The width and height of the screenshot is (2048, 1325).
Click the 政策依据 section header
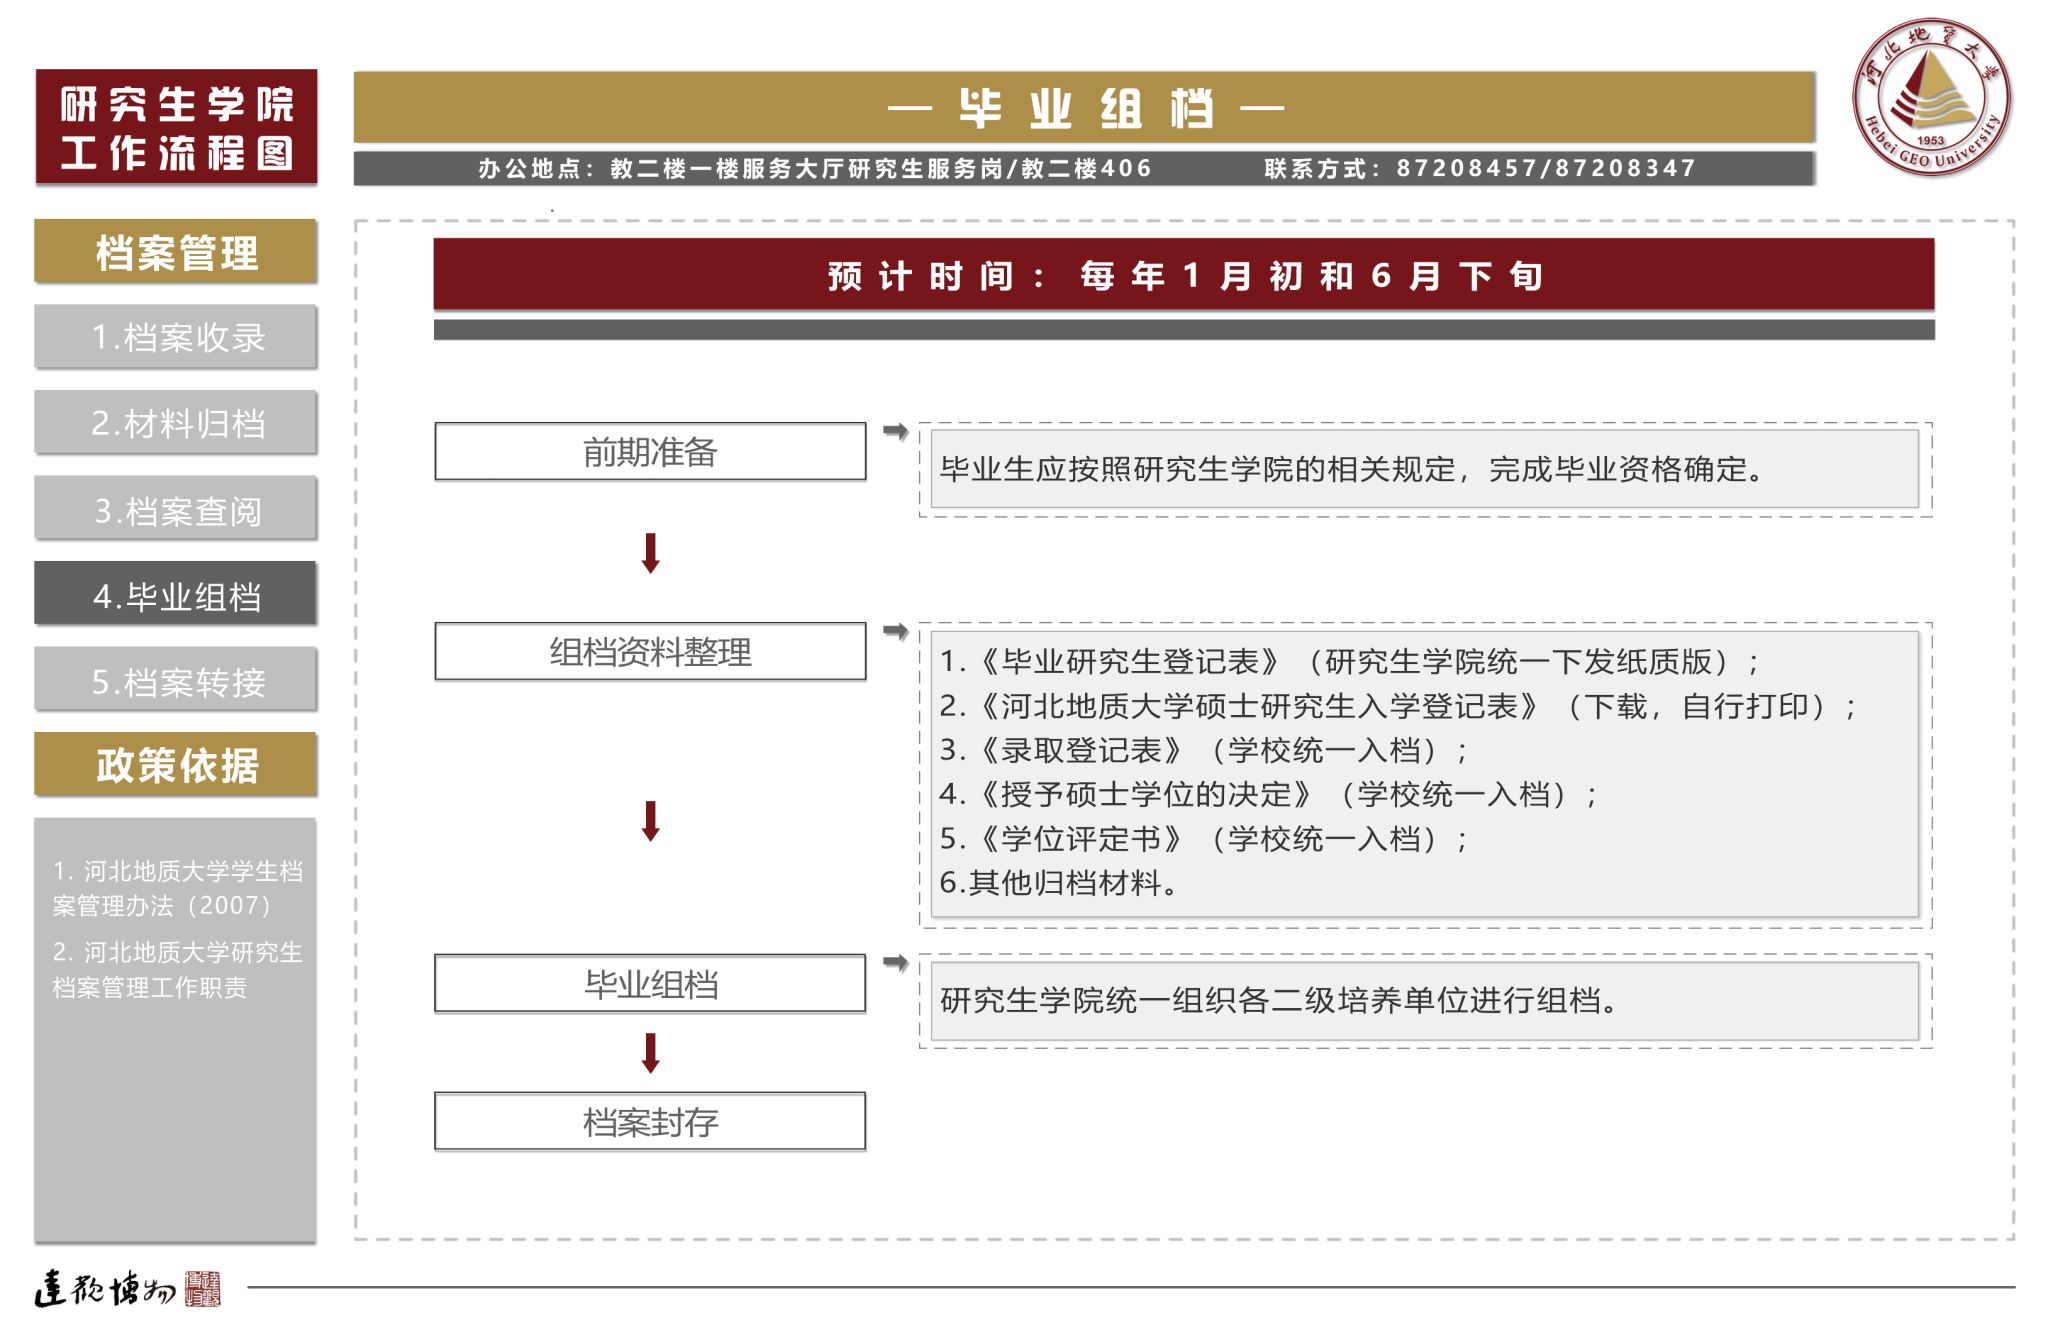(x=176, y=765)
